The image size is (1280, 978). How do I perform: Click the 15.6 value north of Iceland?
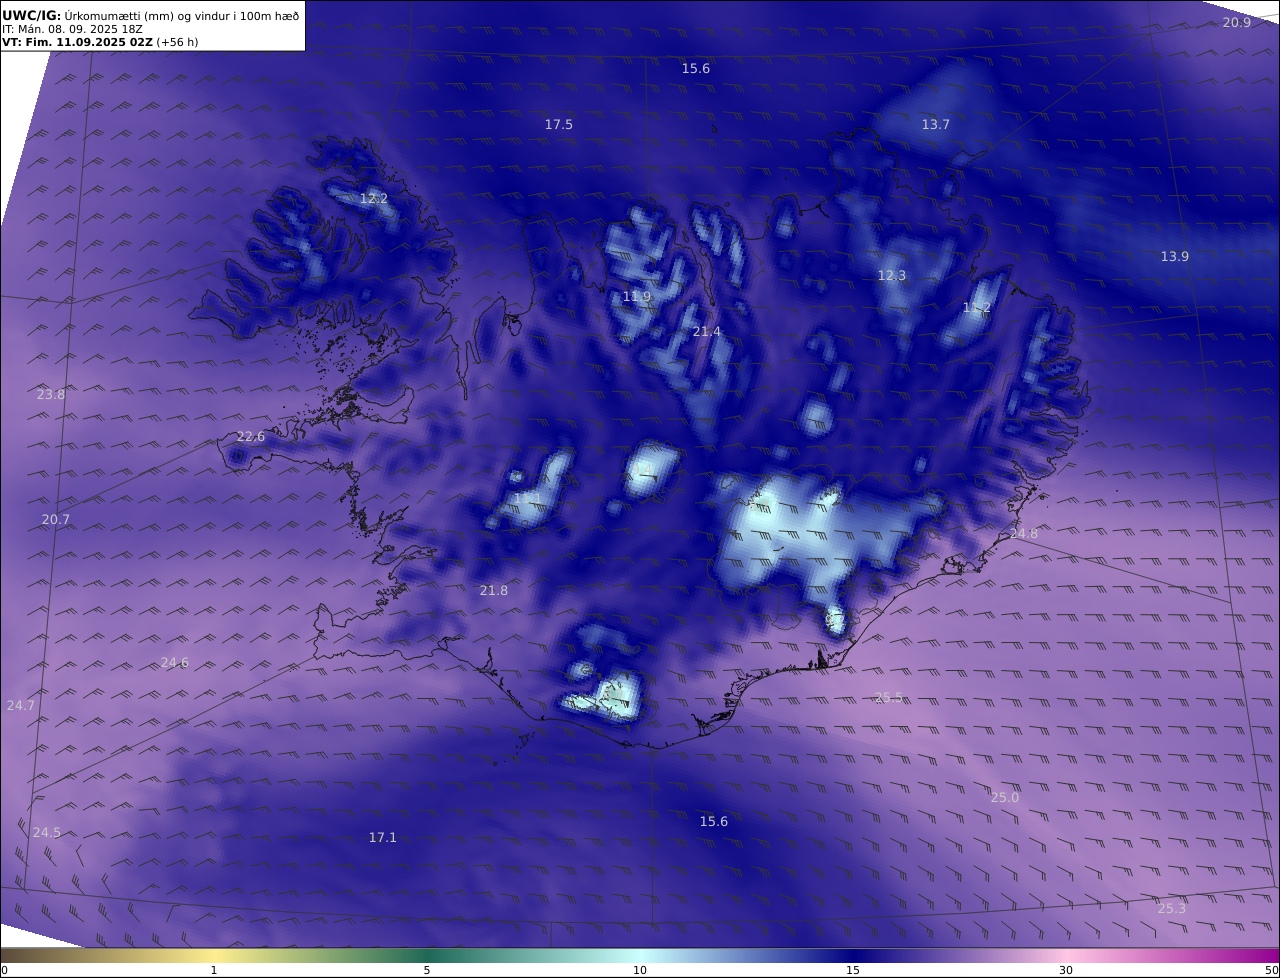coord(696,68)
